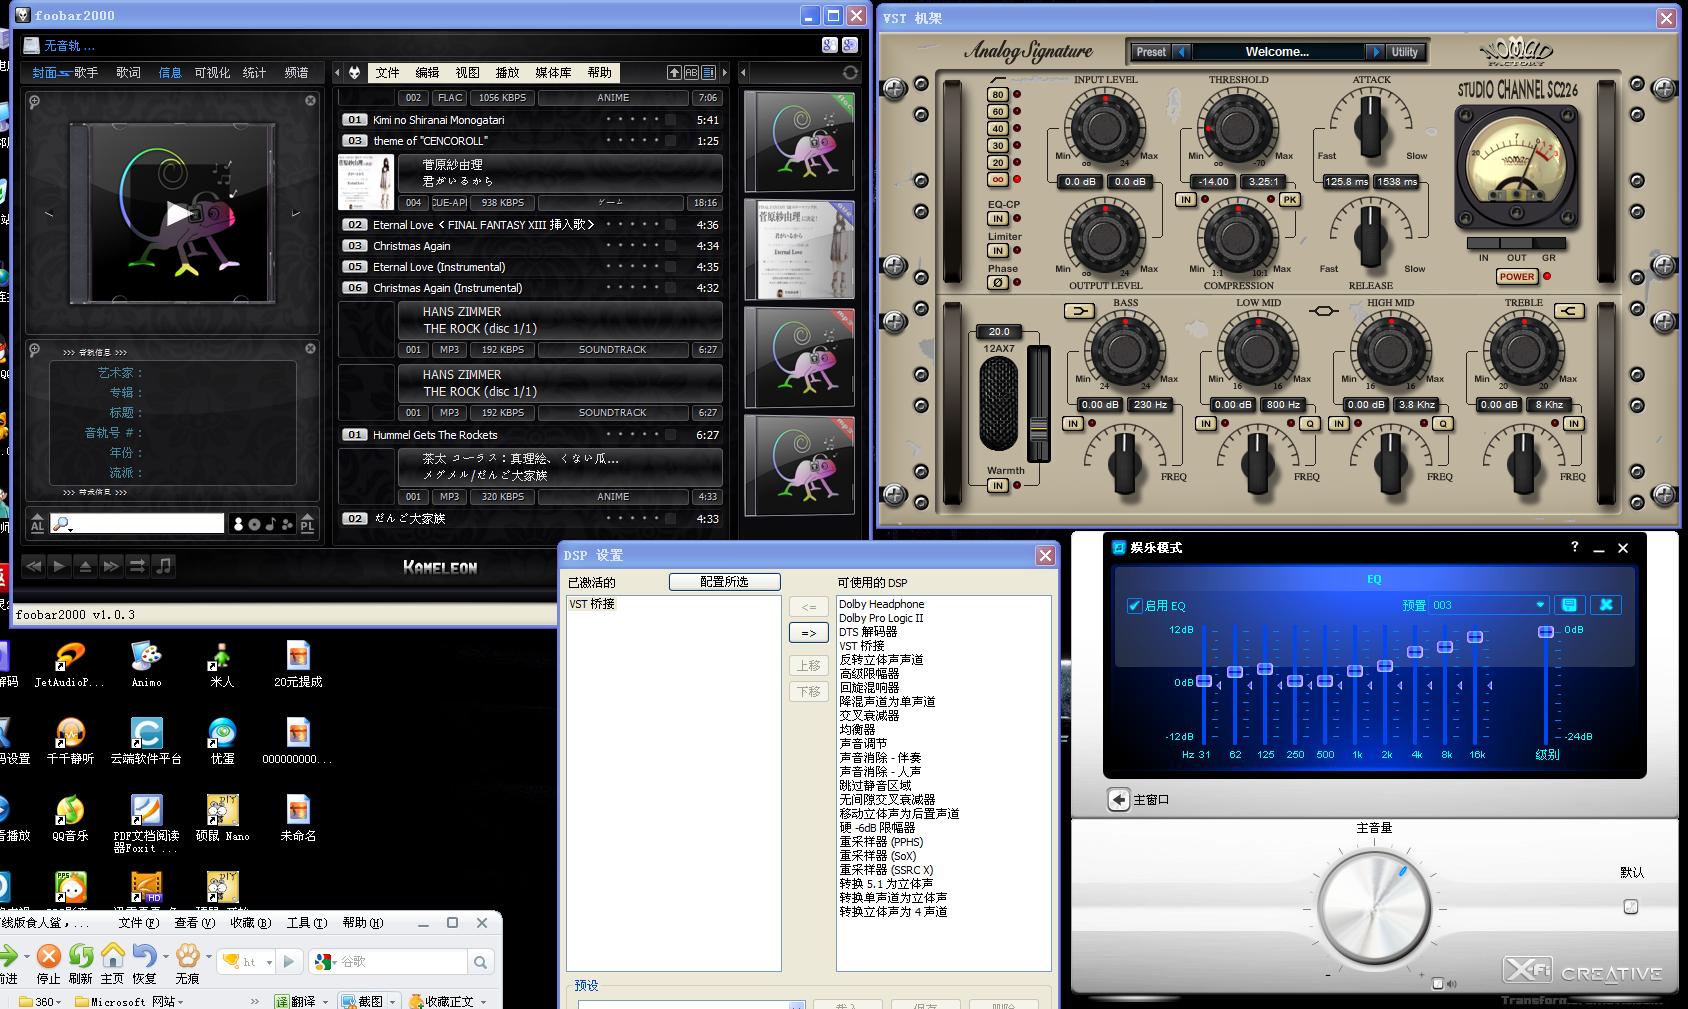Close the cover art panel with its X icon

click(310, 100)
